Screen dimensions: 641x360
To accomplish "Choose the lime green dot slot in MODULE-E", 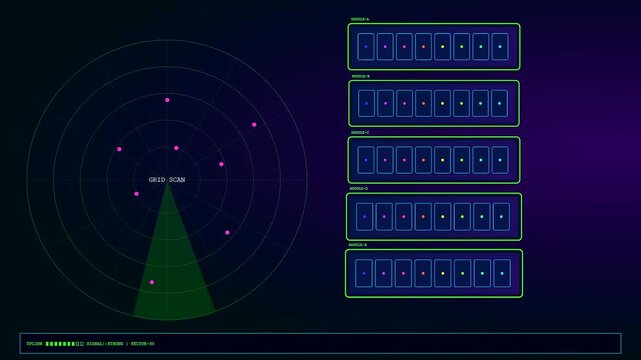I will tap(463, 273).
